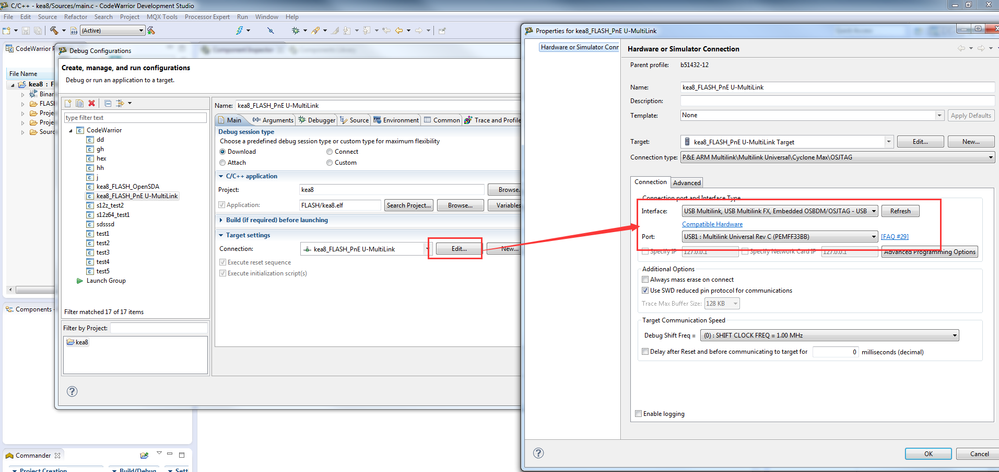Screen dimensions: 999x472
Task: Switch to the Debugger tab
Action: click(x=317, y=120)
